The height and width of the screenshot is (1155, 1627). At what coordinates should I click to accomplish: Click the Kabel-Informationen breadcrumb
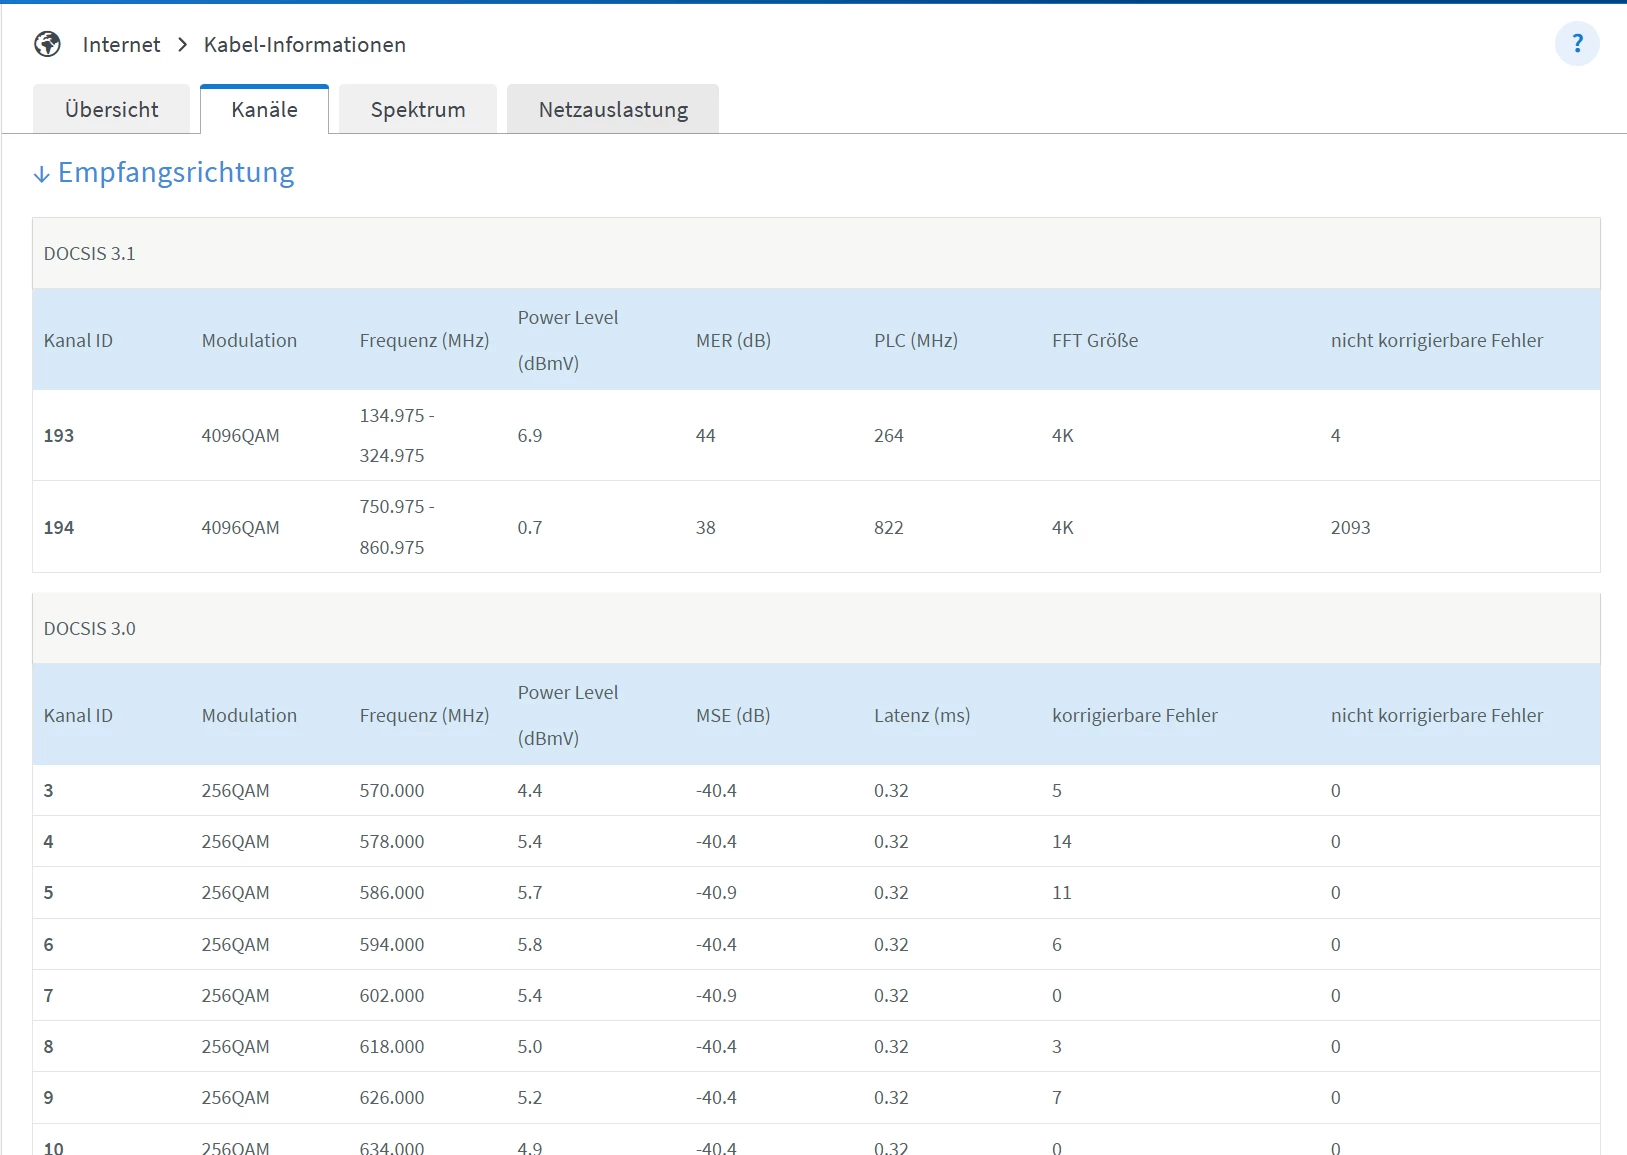[304, 45]
